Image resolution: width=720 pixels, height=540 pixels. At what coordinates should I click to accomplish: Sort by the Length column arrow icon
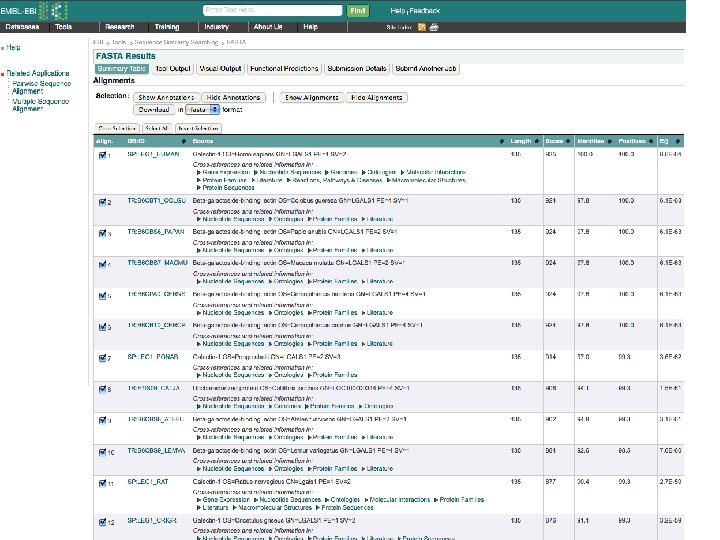point(536,141)
